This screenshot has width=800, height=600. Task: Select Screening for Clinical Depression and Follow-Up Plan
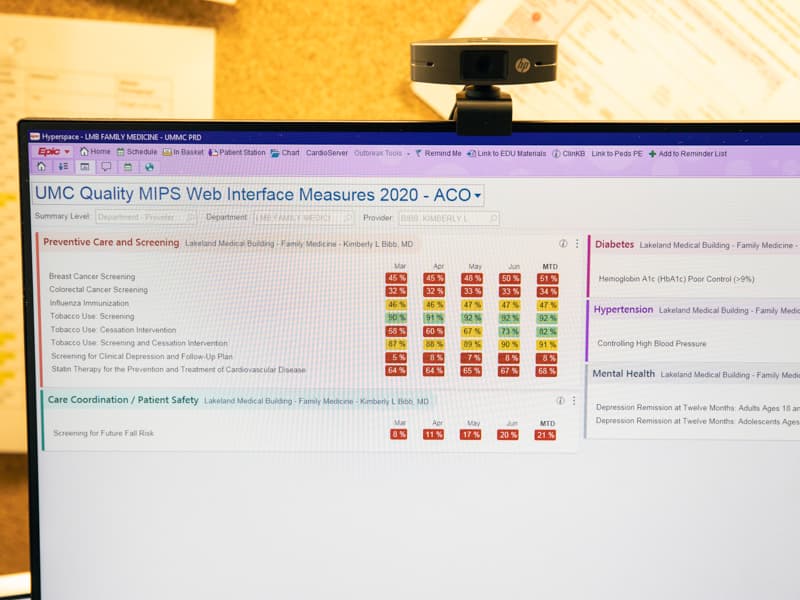click(x=141, y=356)
